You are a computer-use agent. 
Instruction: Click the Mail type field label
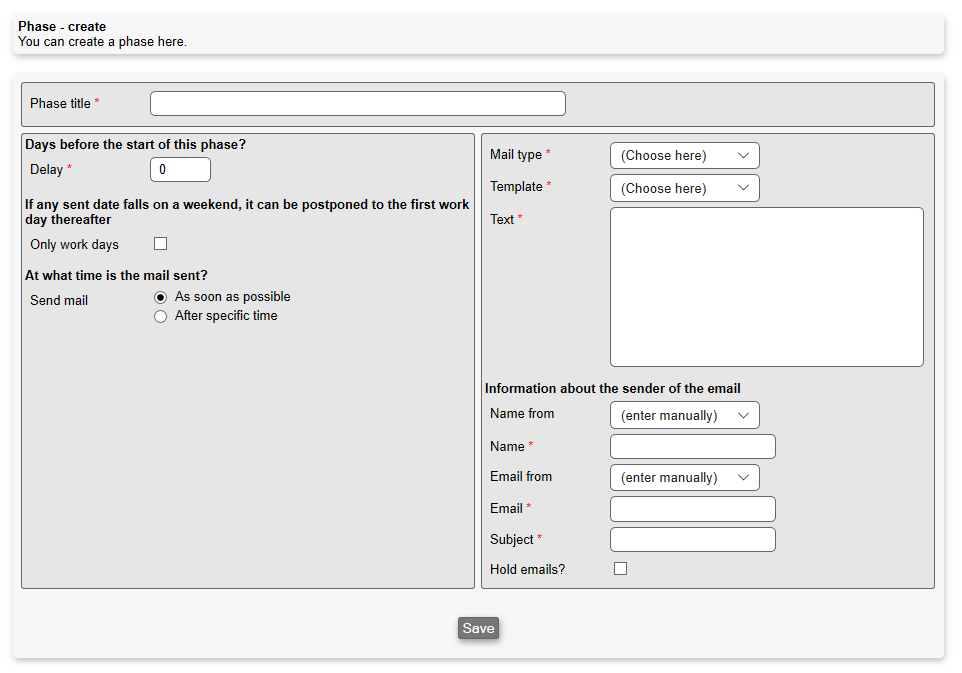515,155
